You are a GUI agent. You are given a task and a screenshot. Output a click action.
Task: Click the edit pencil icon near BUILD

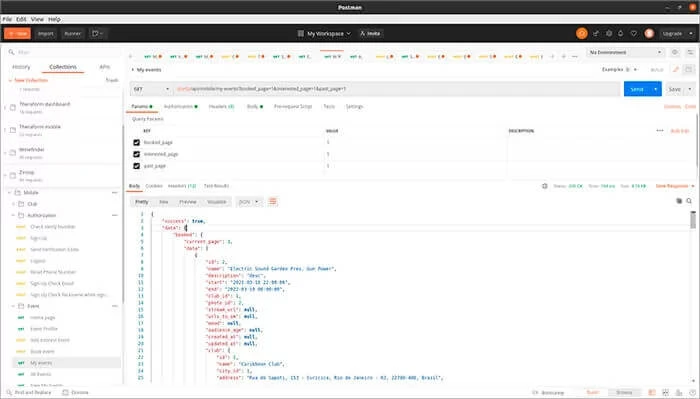tap(676, 70)
